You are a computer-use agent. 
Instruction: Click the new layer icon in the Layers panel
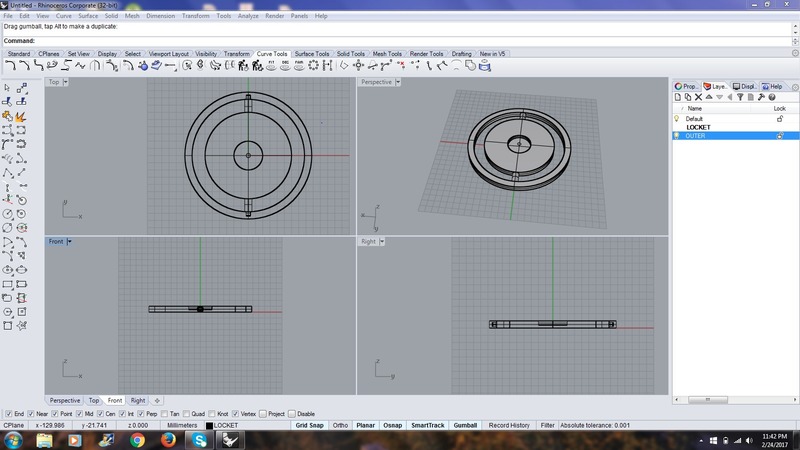click(x=678, y=97)
